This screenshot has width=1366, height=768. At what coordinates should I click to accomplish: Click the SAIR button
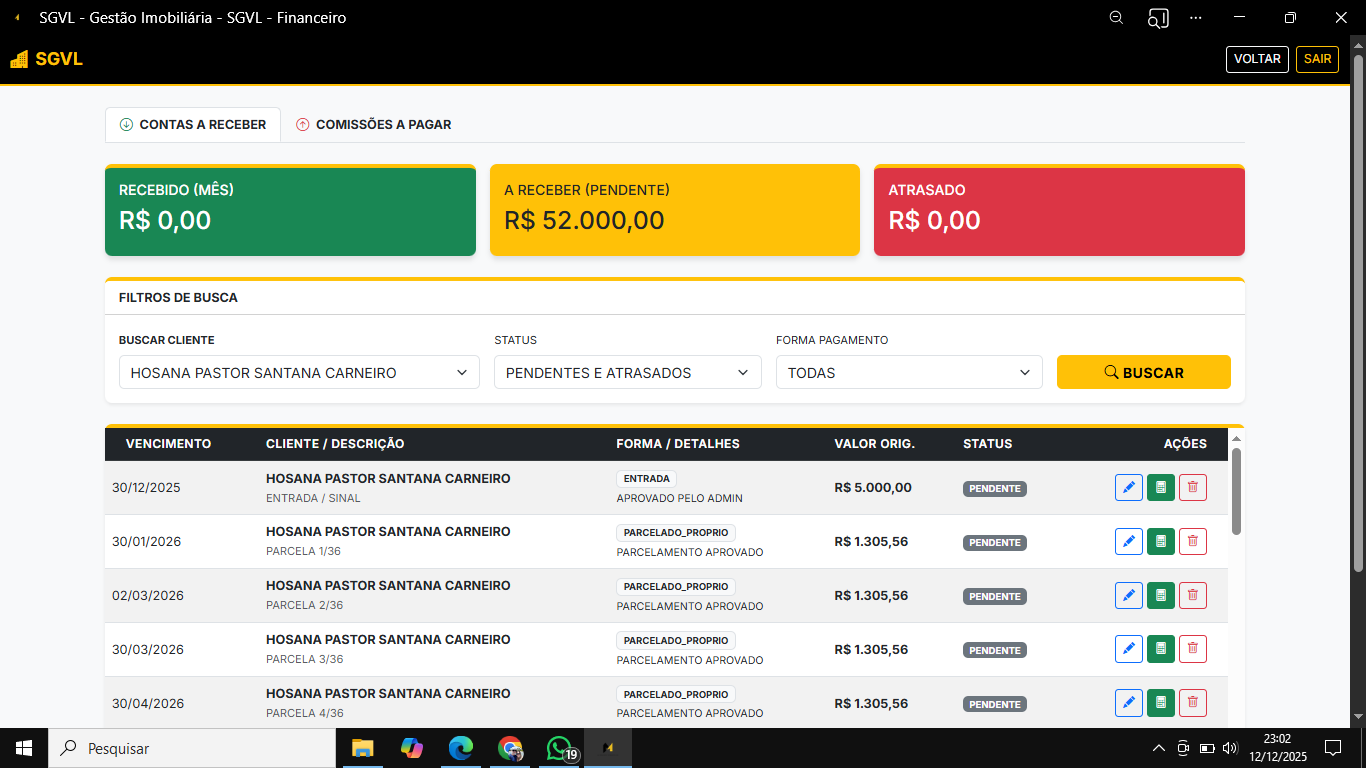(x=1317, y=59)
